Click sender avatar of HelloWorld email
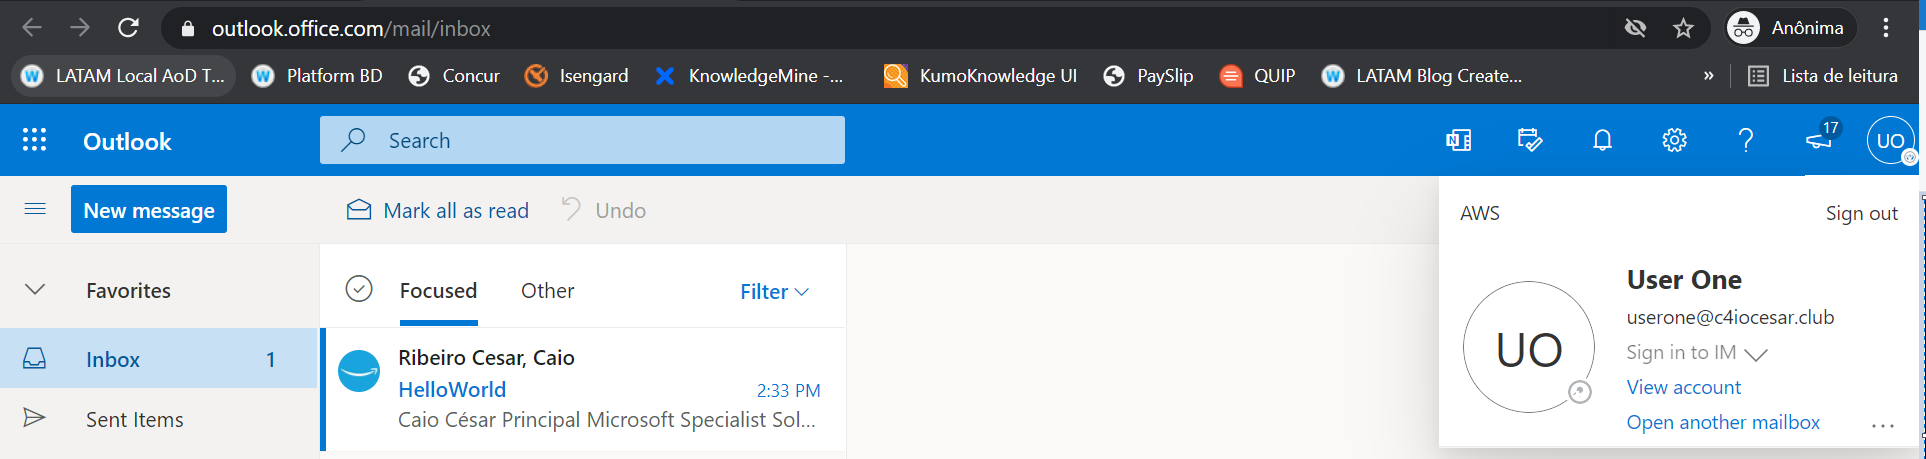This screenshot has width=1926, height=459. 359,371
